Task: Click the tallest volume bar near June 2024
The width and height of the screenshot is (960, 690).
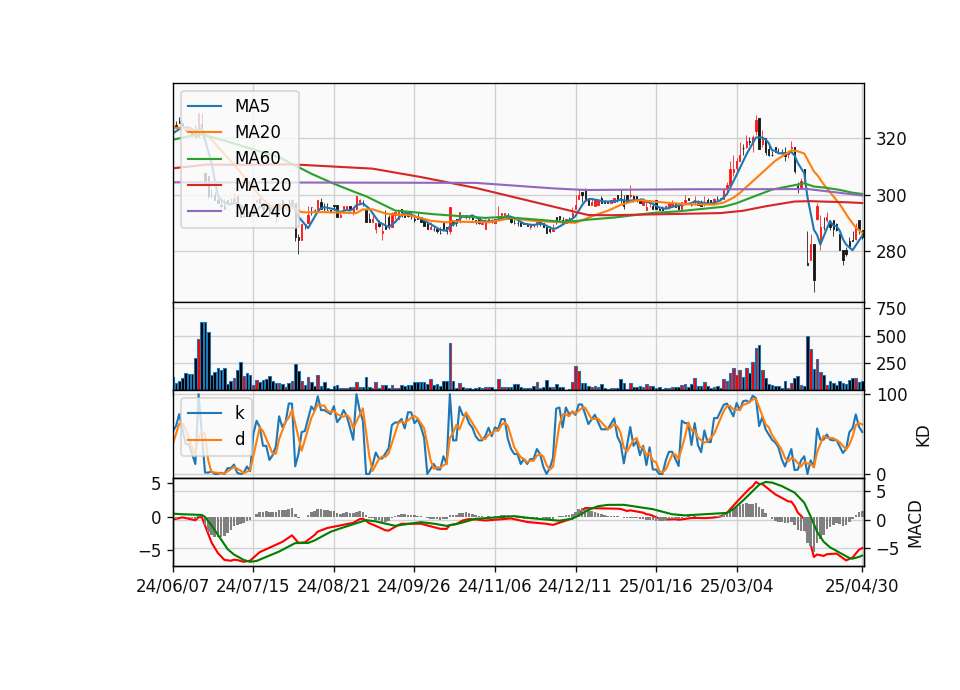Action: (204, 356)
